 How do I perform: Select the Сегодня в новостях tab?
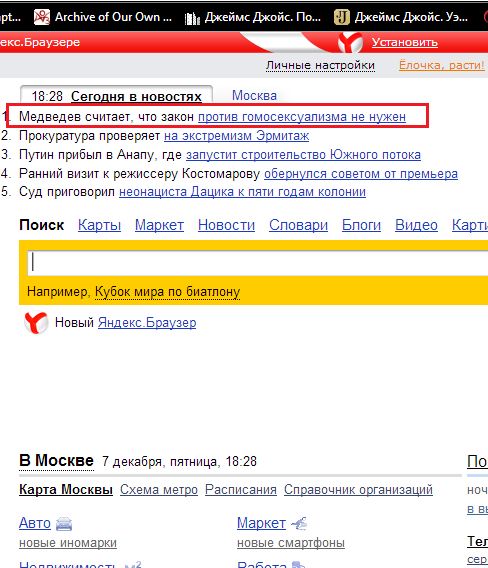(x=136, y=96)
